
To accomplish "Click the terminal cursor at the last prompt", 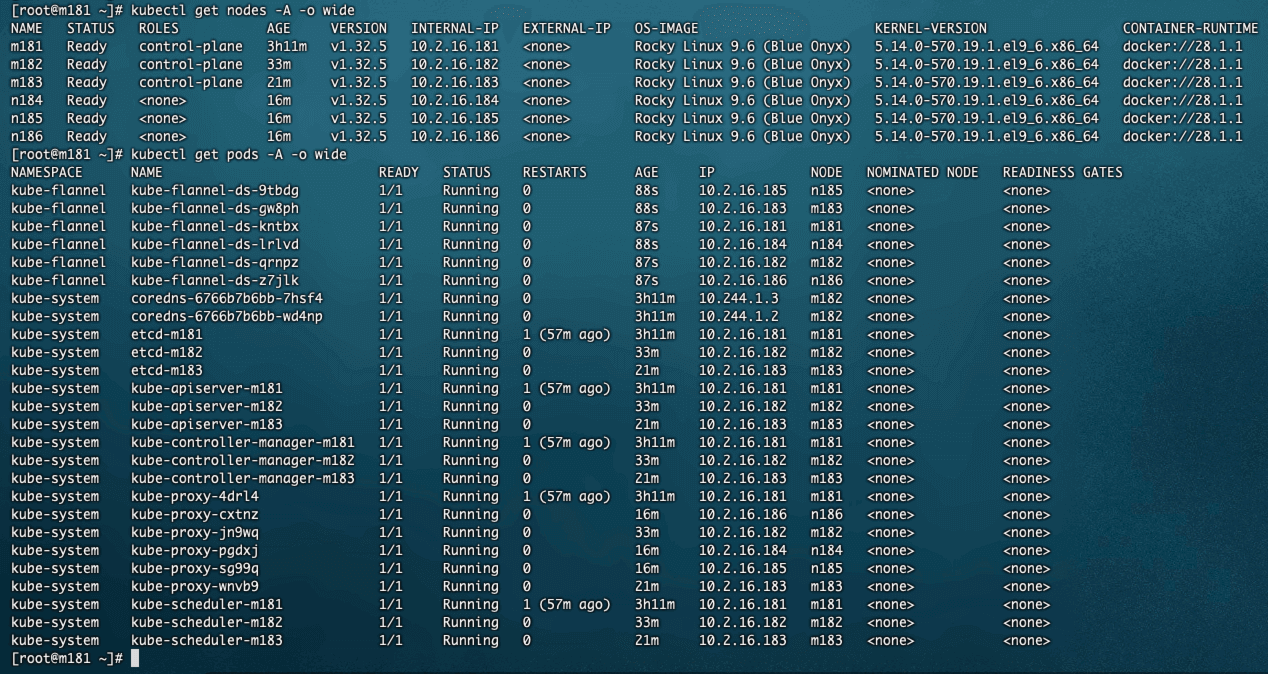I will point(135,658).
